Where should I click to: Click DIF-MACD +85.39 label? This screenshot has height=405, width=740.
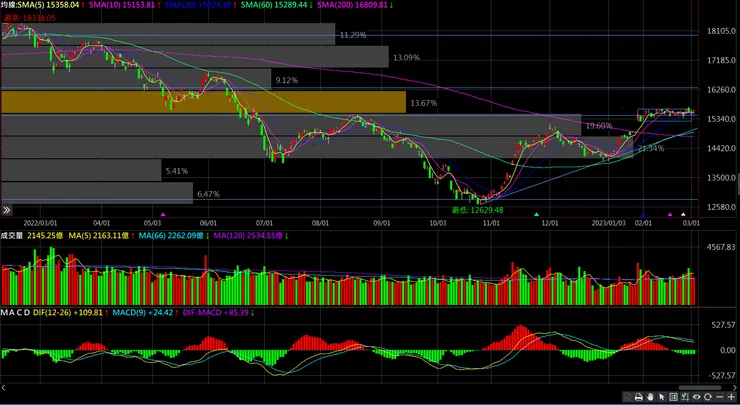click(x=215, y=312)
